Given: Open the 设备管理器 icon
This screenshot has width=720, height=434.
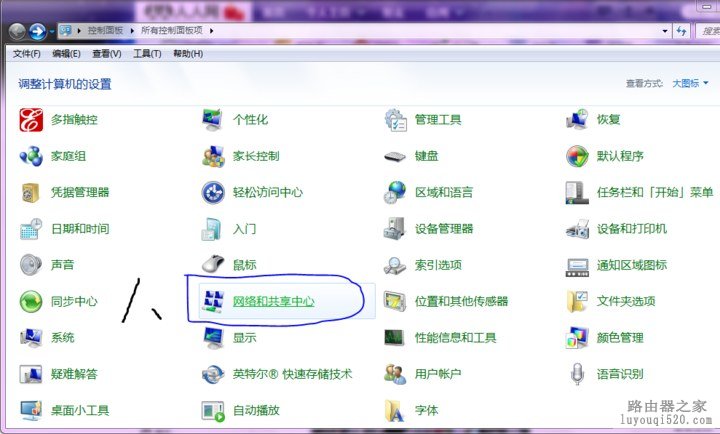Looking at the screenshot, I should point(396,229).
